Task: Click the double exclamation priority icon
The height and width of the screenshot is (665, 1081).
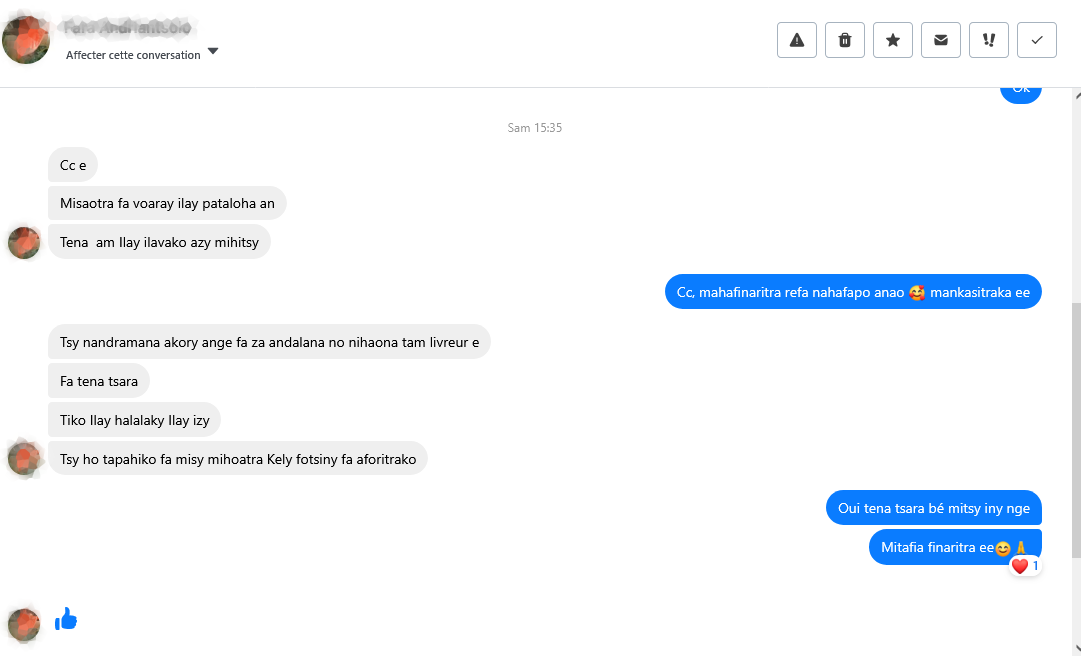Action: (x=989, y=40)
